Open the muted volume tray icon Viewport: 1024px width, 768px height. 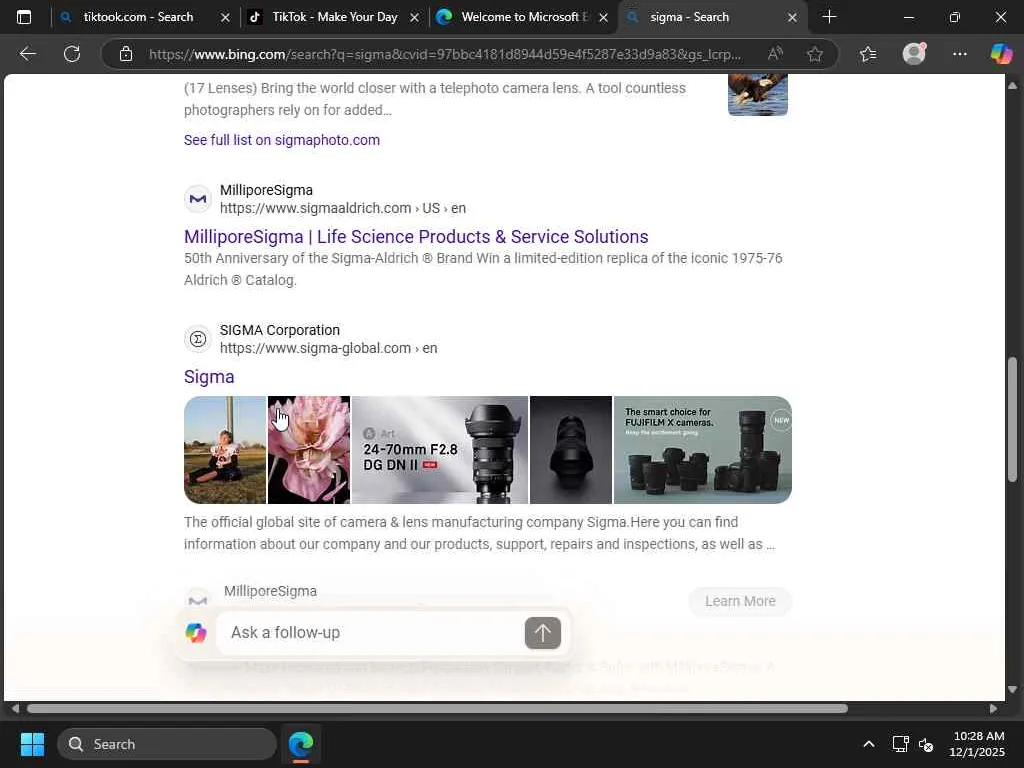tap(926, 744)
